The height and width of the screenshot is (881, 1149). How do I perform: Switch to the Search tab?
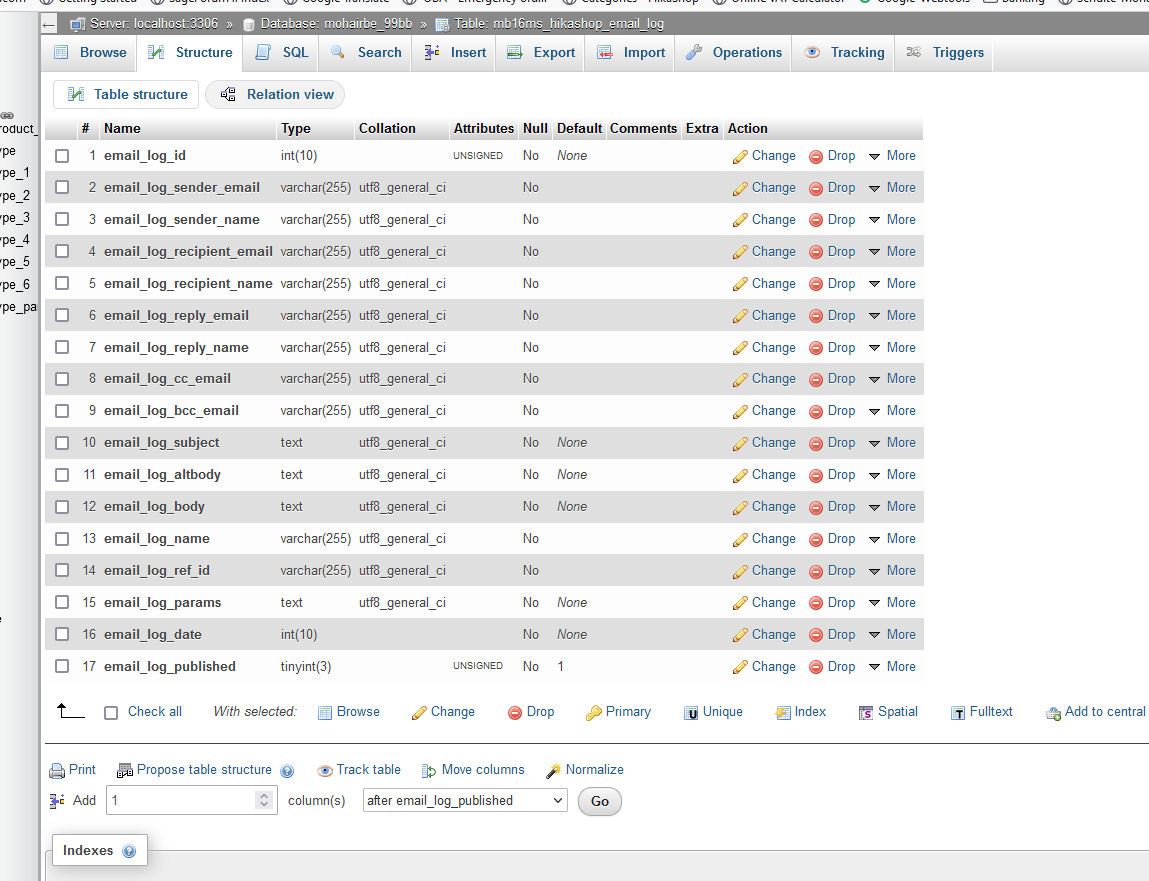coord(366,53)
